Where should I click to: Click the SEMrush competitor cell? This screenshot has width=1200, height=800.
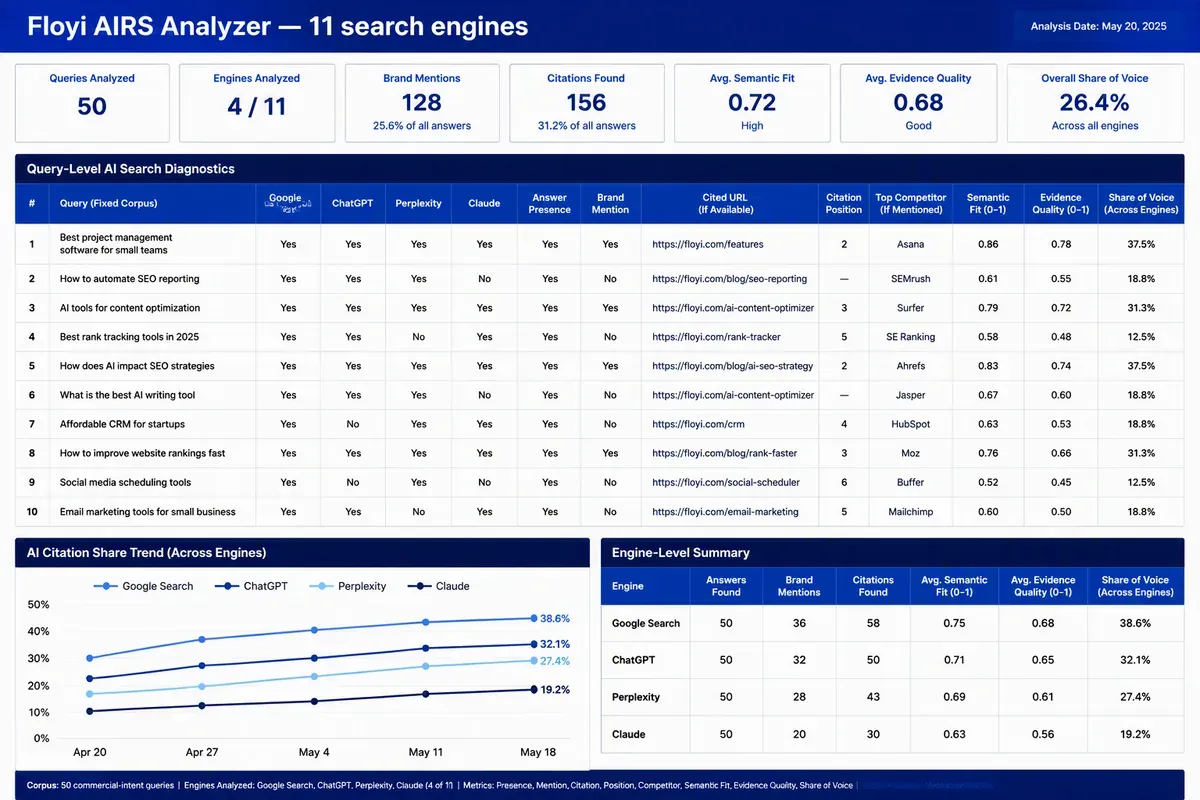pos(910,279)
